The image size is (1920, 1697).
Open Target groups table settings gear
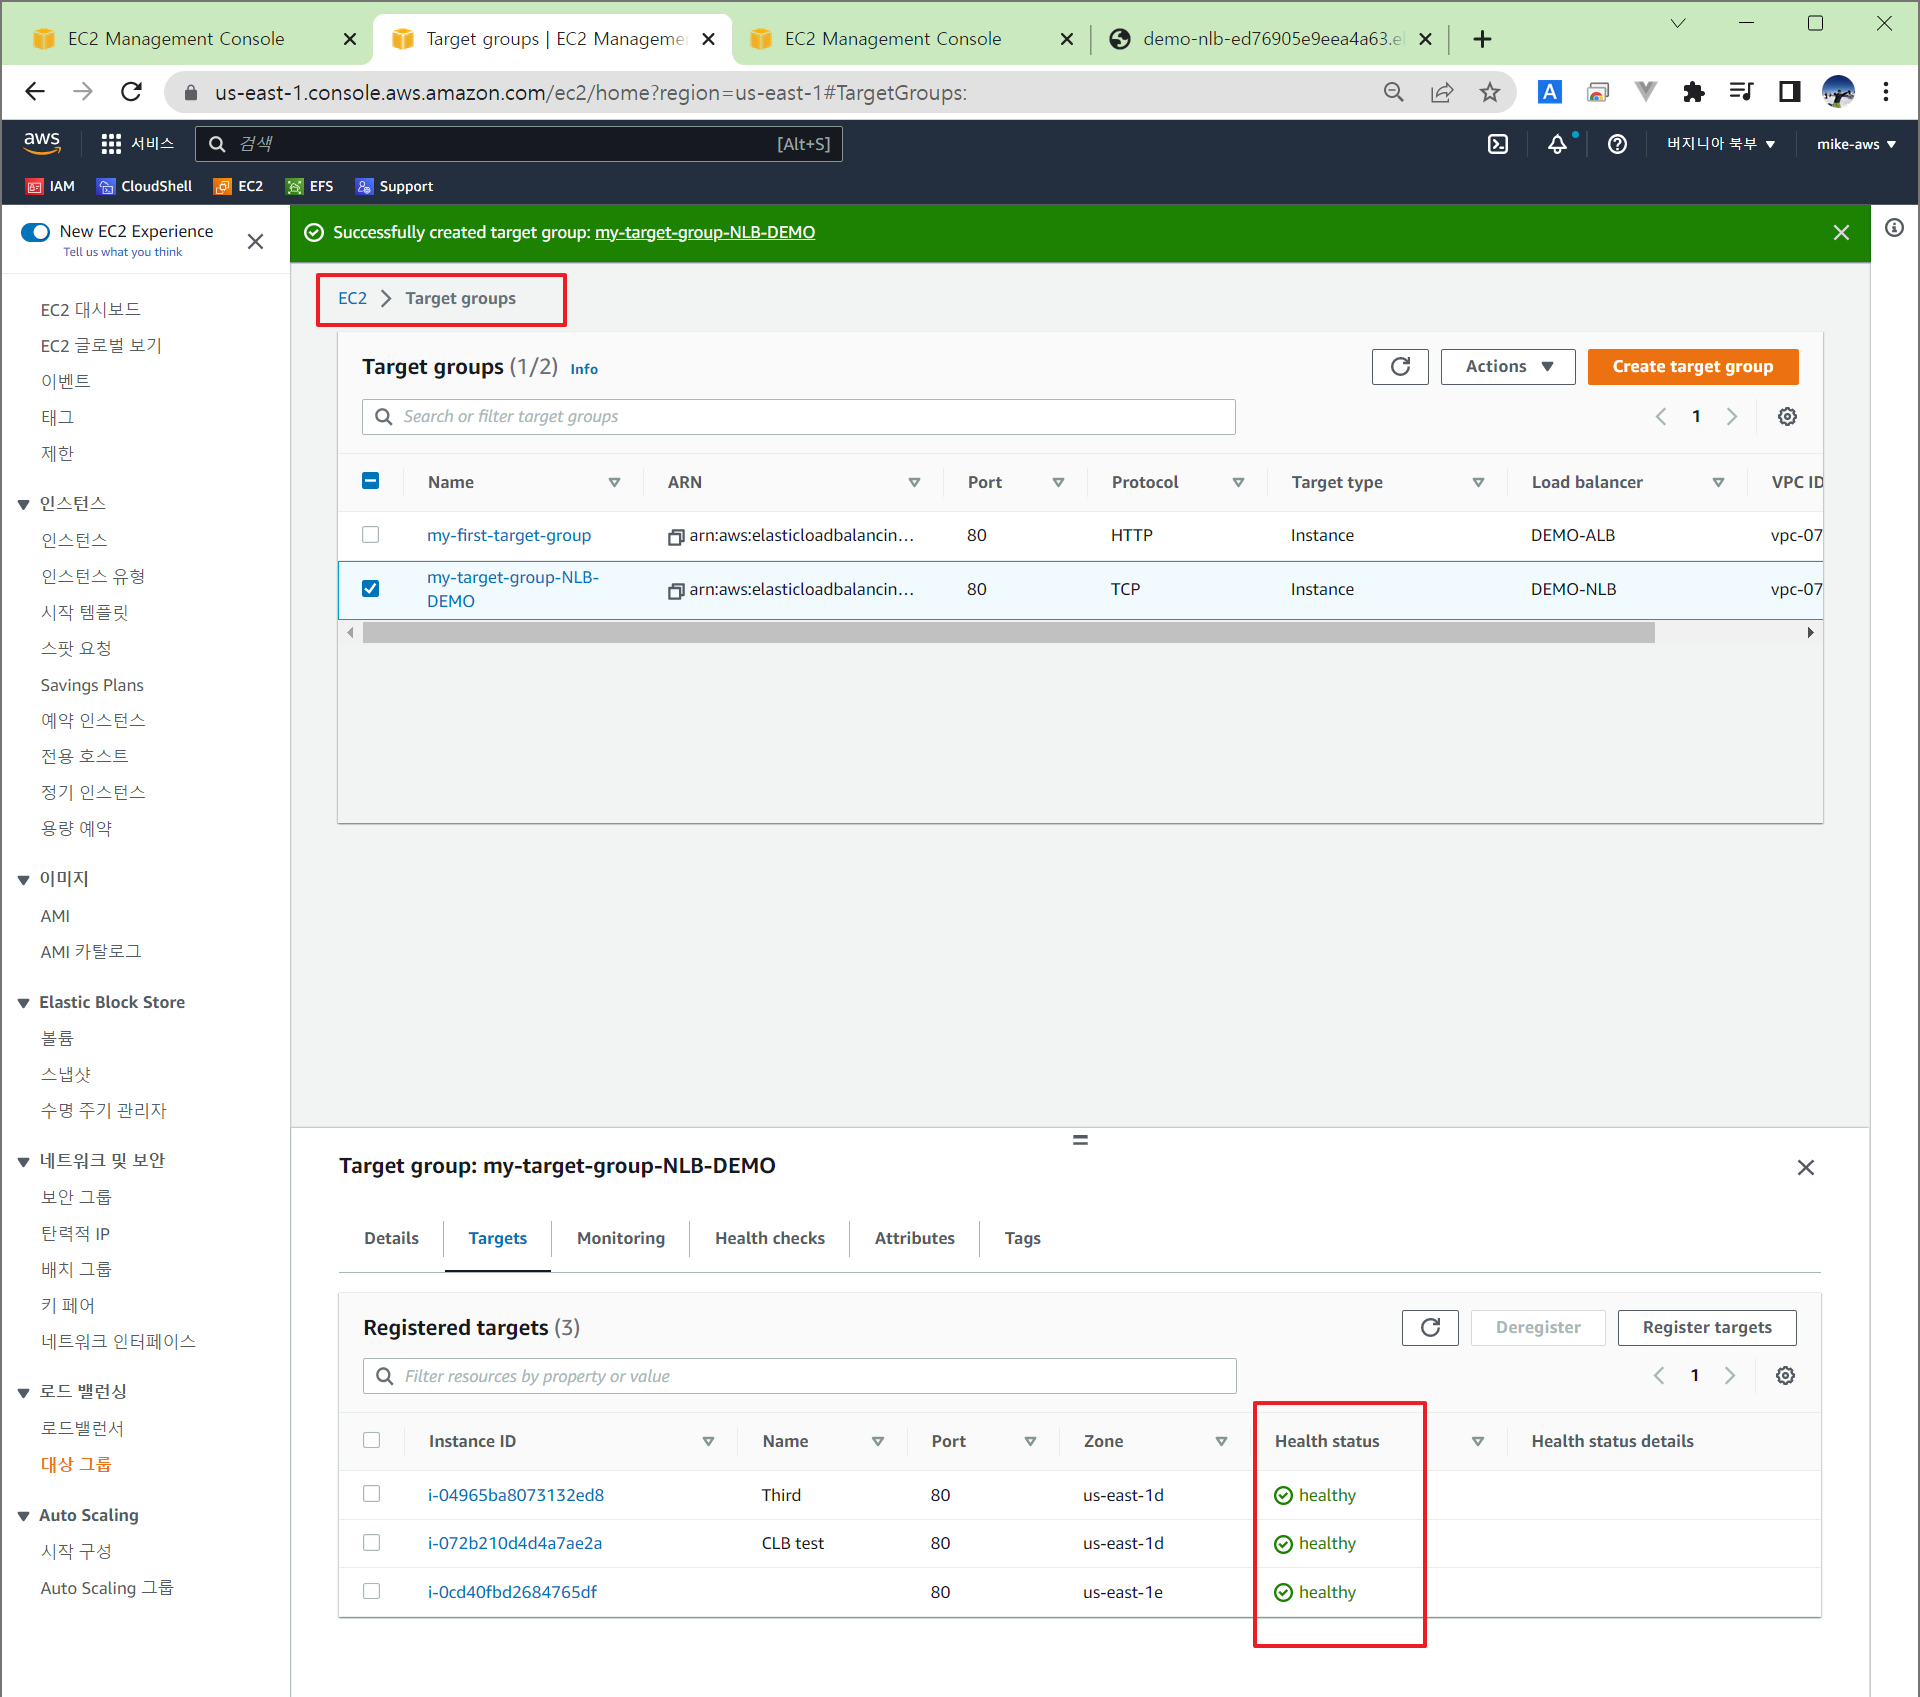[x=1786, y=417]
